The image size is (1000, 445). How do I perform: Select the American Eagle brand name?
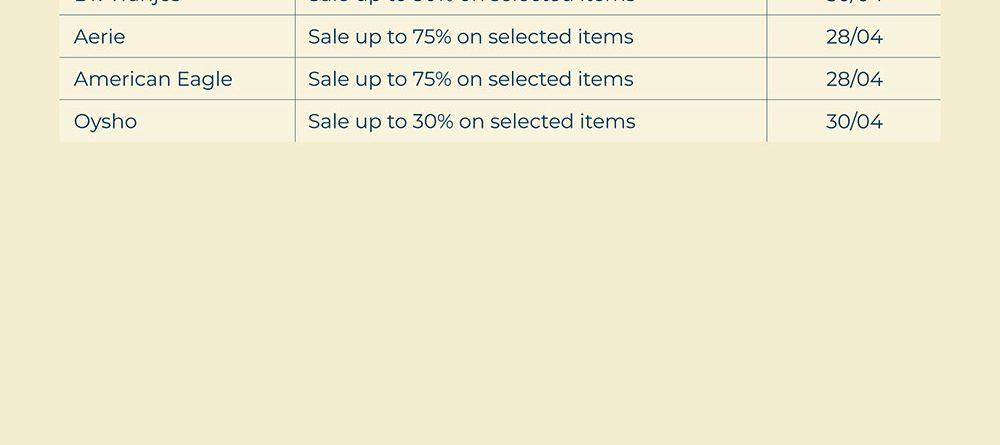point(153,79)
